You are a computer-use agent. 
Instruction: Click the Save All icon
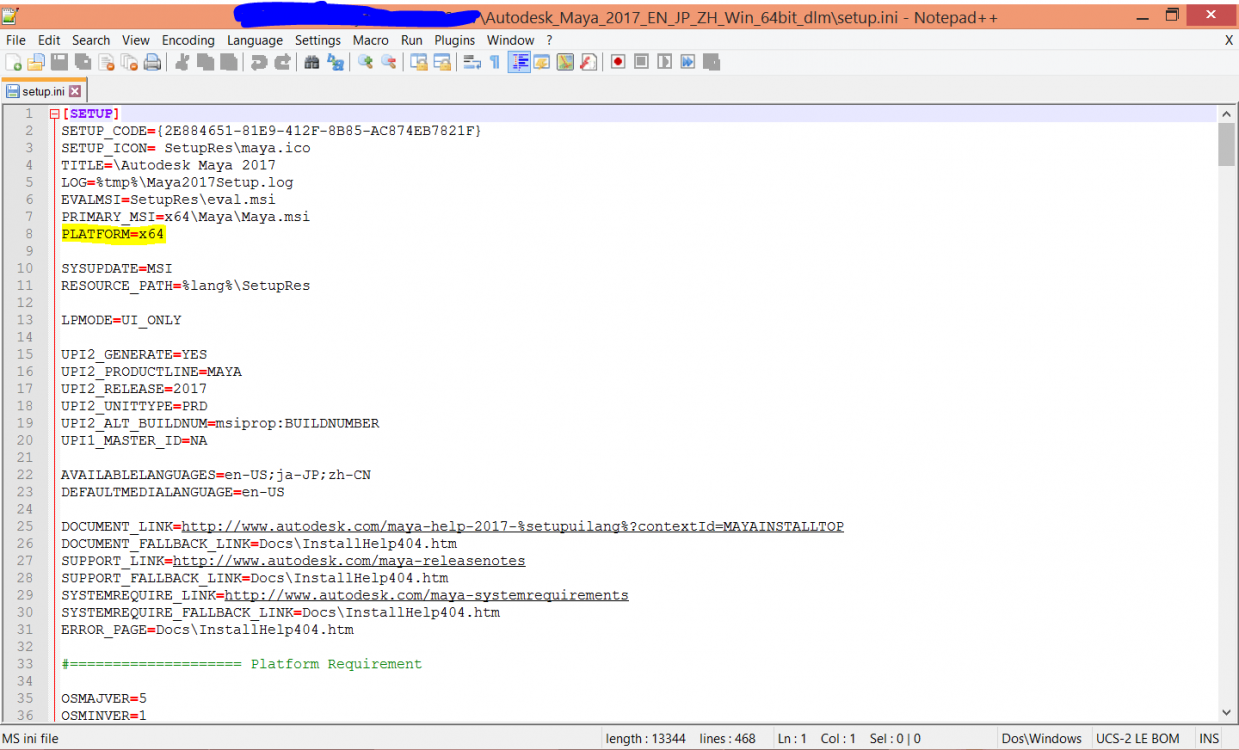(83, 62)
